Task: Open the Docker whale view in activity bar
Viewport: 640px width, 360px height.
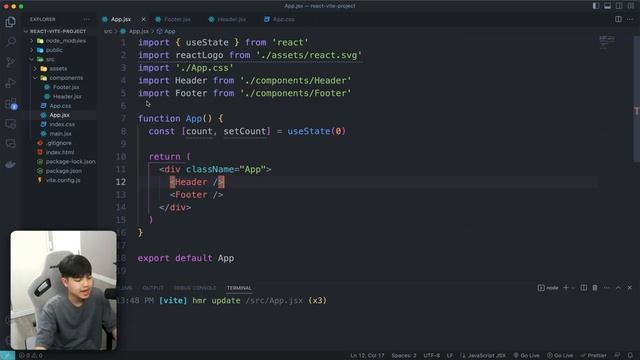Action: [x=11, y=164]
